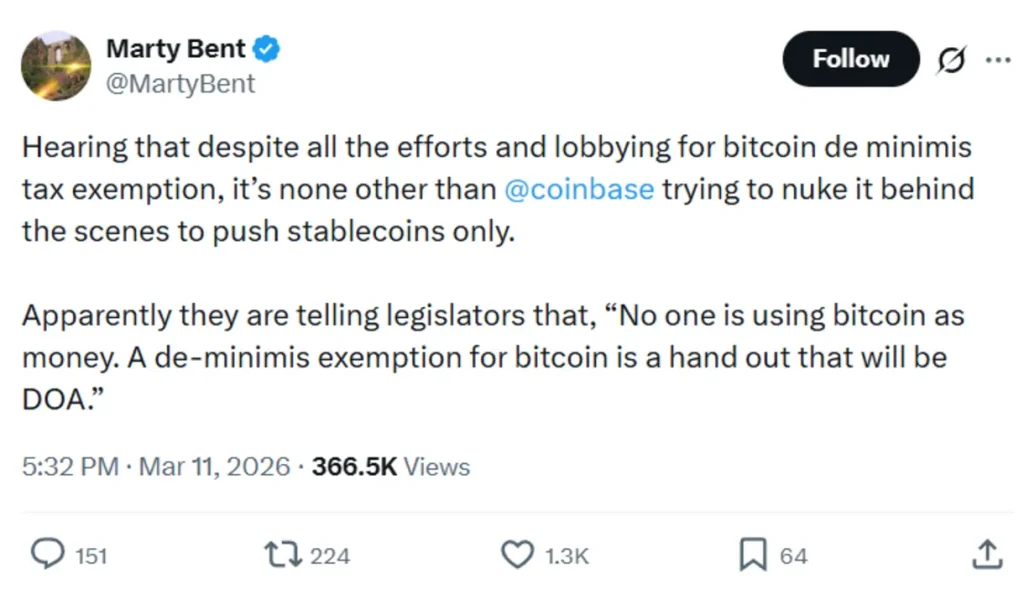Image resolution: width=1024 pixels, height=589 pixels.
Task: Click the Marty Bent display name
Action: (x=176, y=47)
